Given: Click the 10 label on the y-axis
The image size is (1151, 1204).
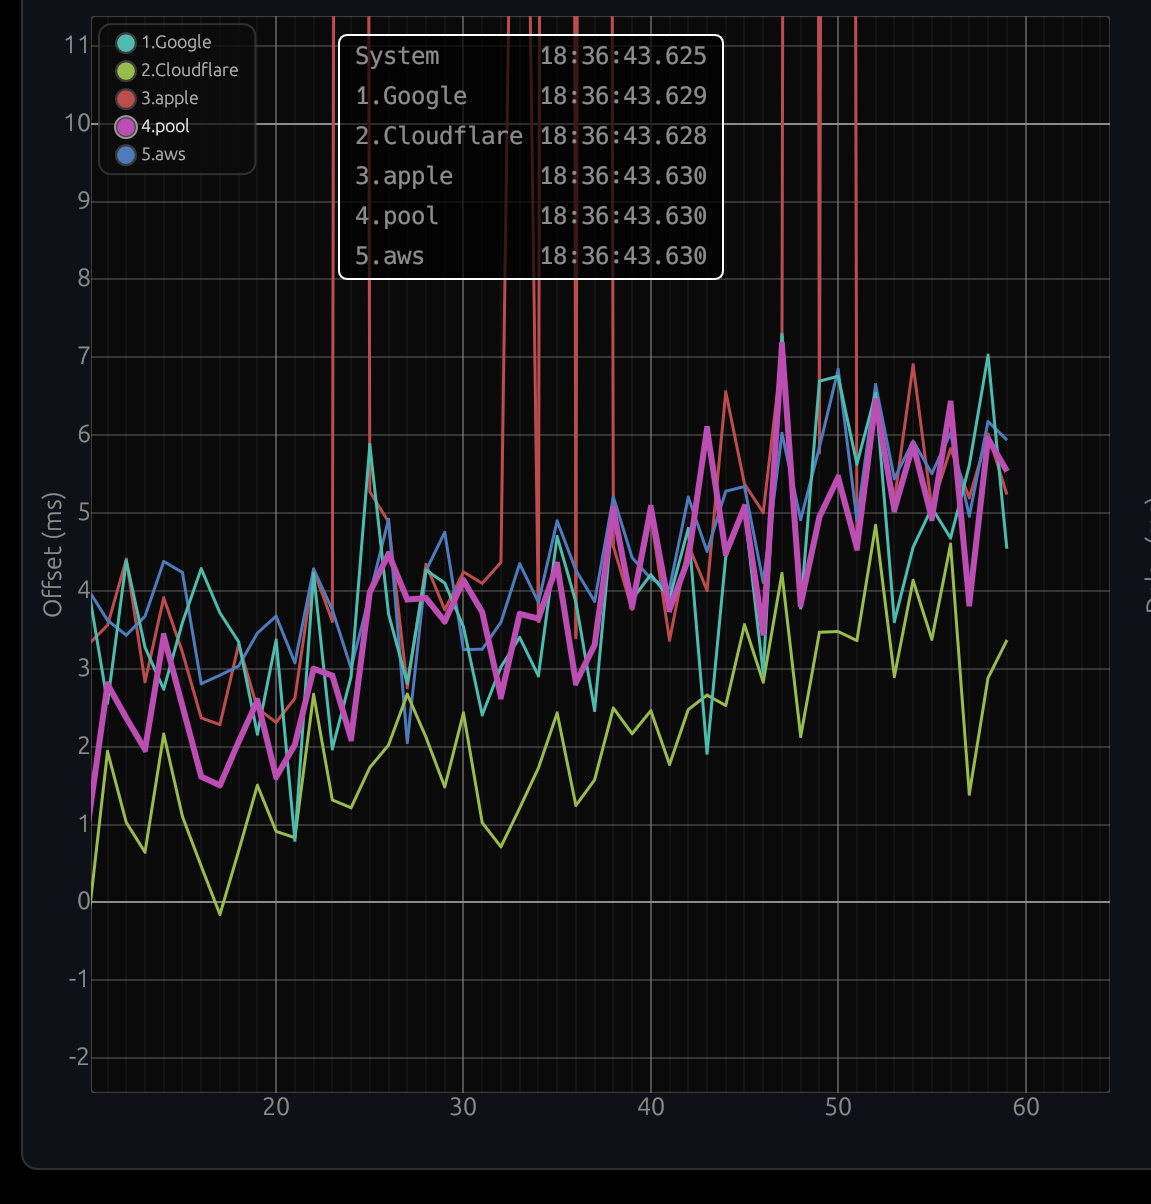Looking at the screenshot, I should pyautogui.click(x=77, y=123).
